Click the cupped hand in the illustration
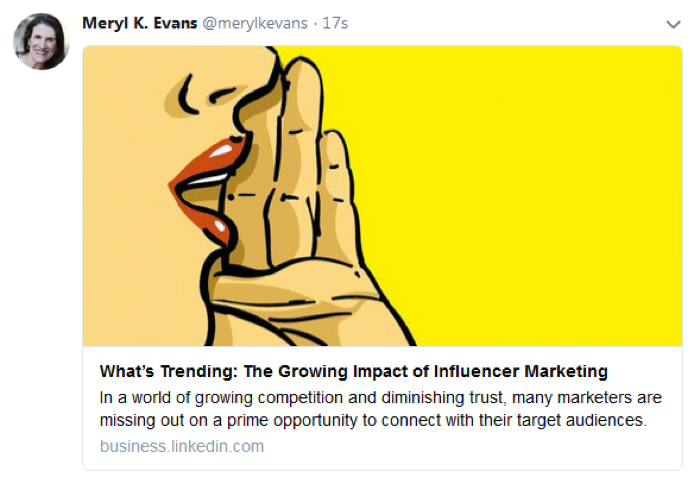 coord(300,200)
